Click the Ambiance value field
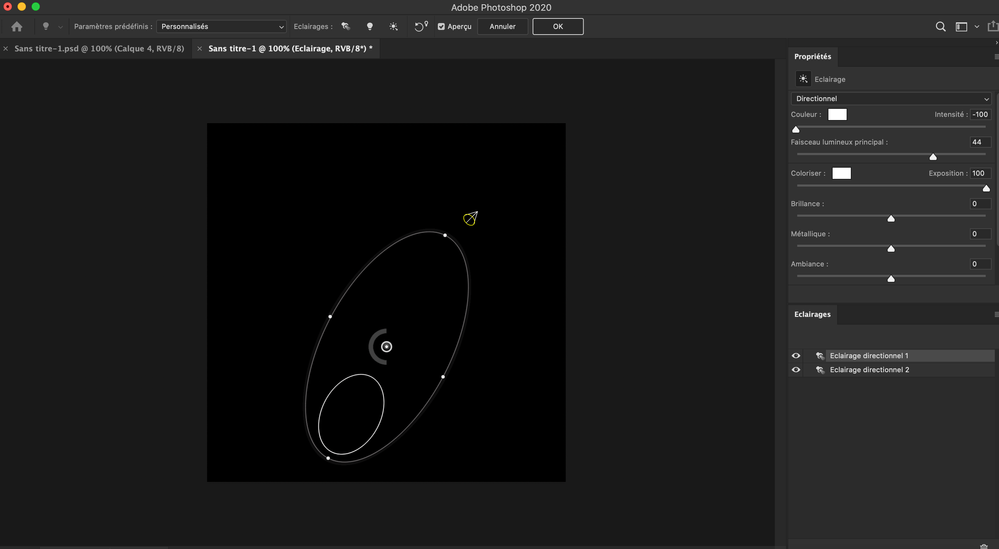 click(x=980, y=264)
